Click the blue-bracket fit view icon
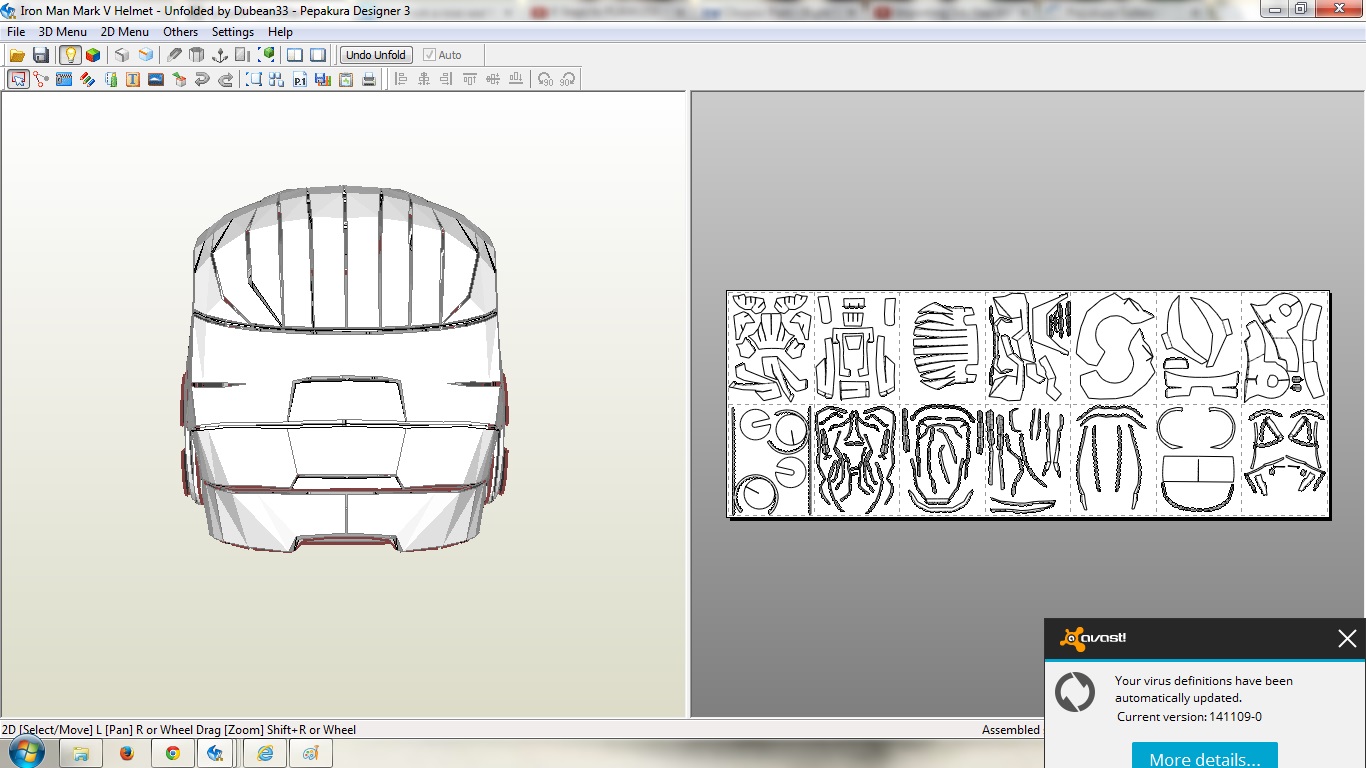 [x=254, y=79]
